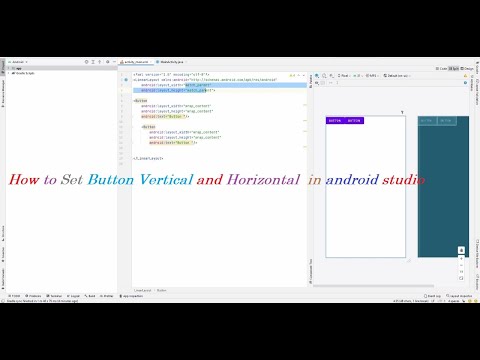The height and width of the screenshot is (360, 480).
Task: Select first button in the blueprint view
Action: coord(427,121)
